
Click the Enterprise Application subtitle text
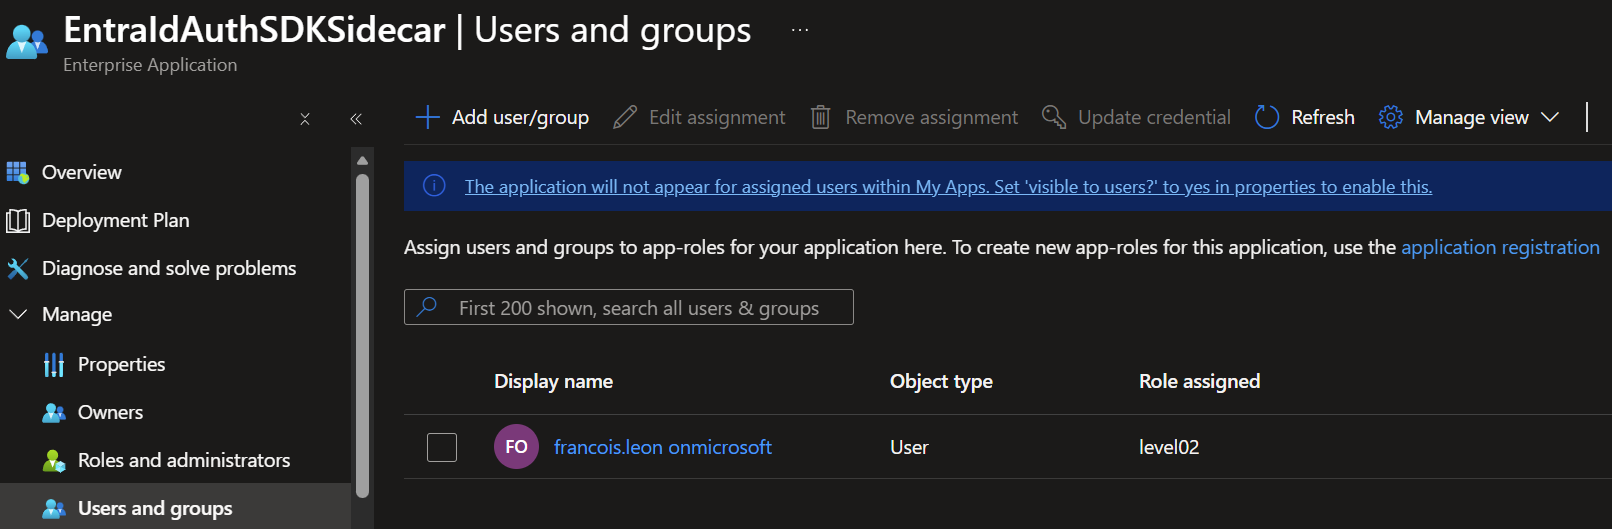point(150,65)
